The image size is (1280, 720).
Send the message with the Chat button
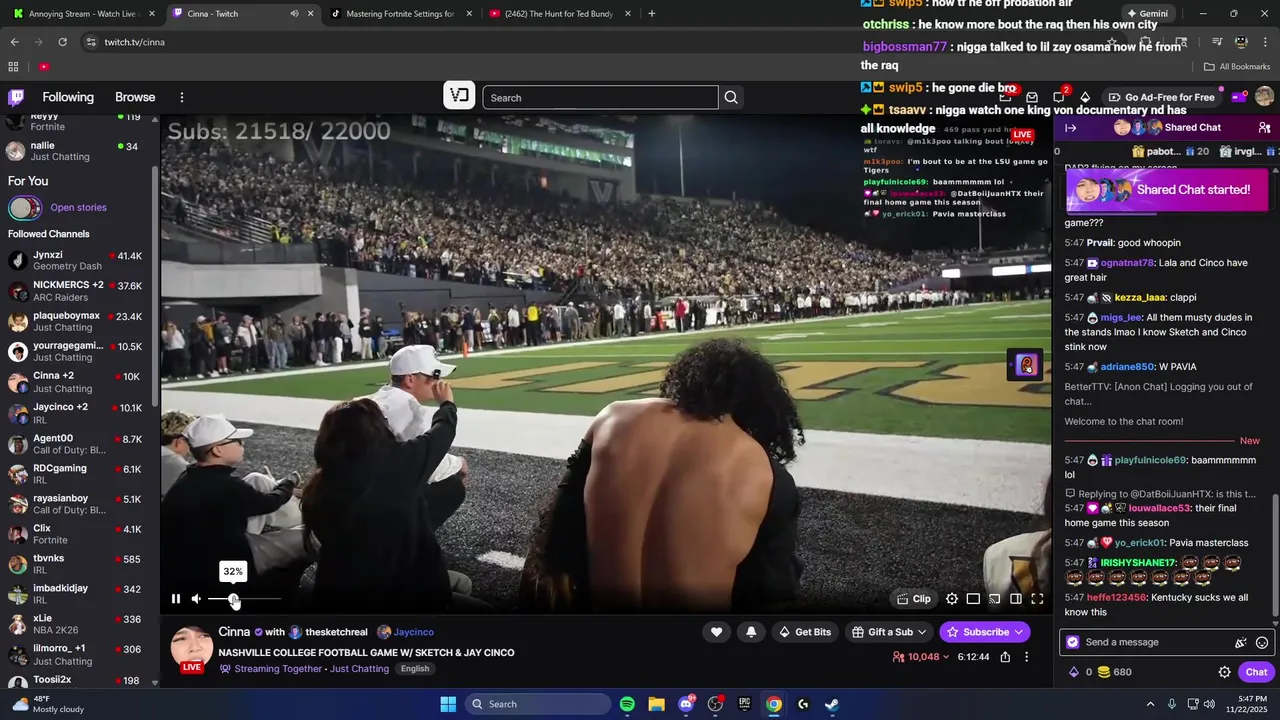pos(1256,672)
